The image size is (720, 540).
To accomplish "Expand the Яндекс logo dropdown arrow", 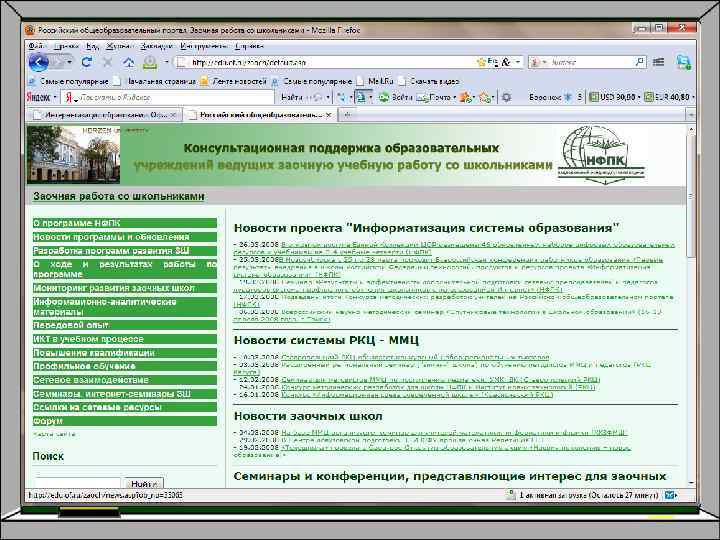I will 55,97.
